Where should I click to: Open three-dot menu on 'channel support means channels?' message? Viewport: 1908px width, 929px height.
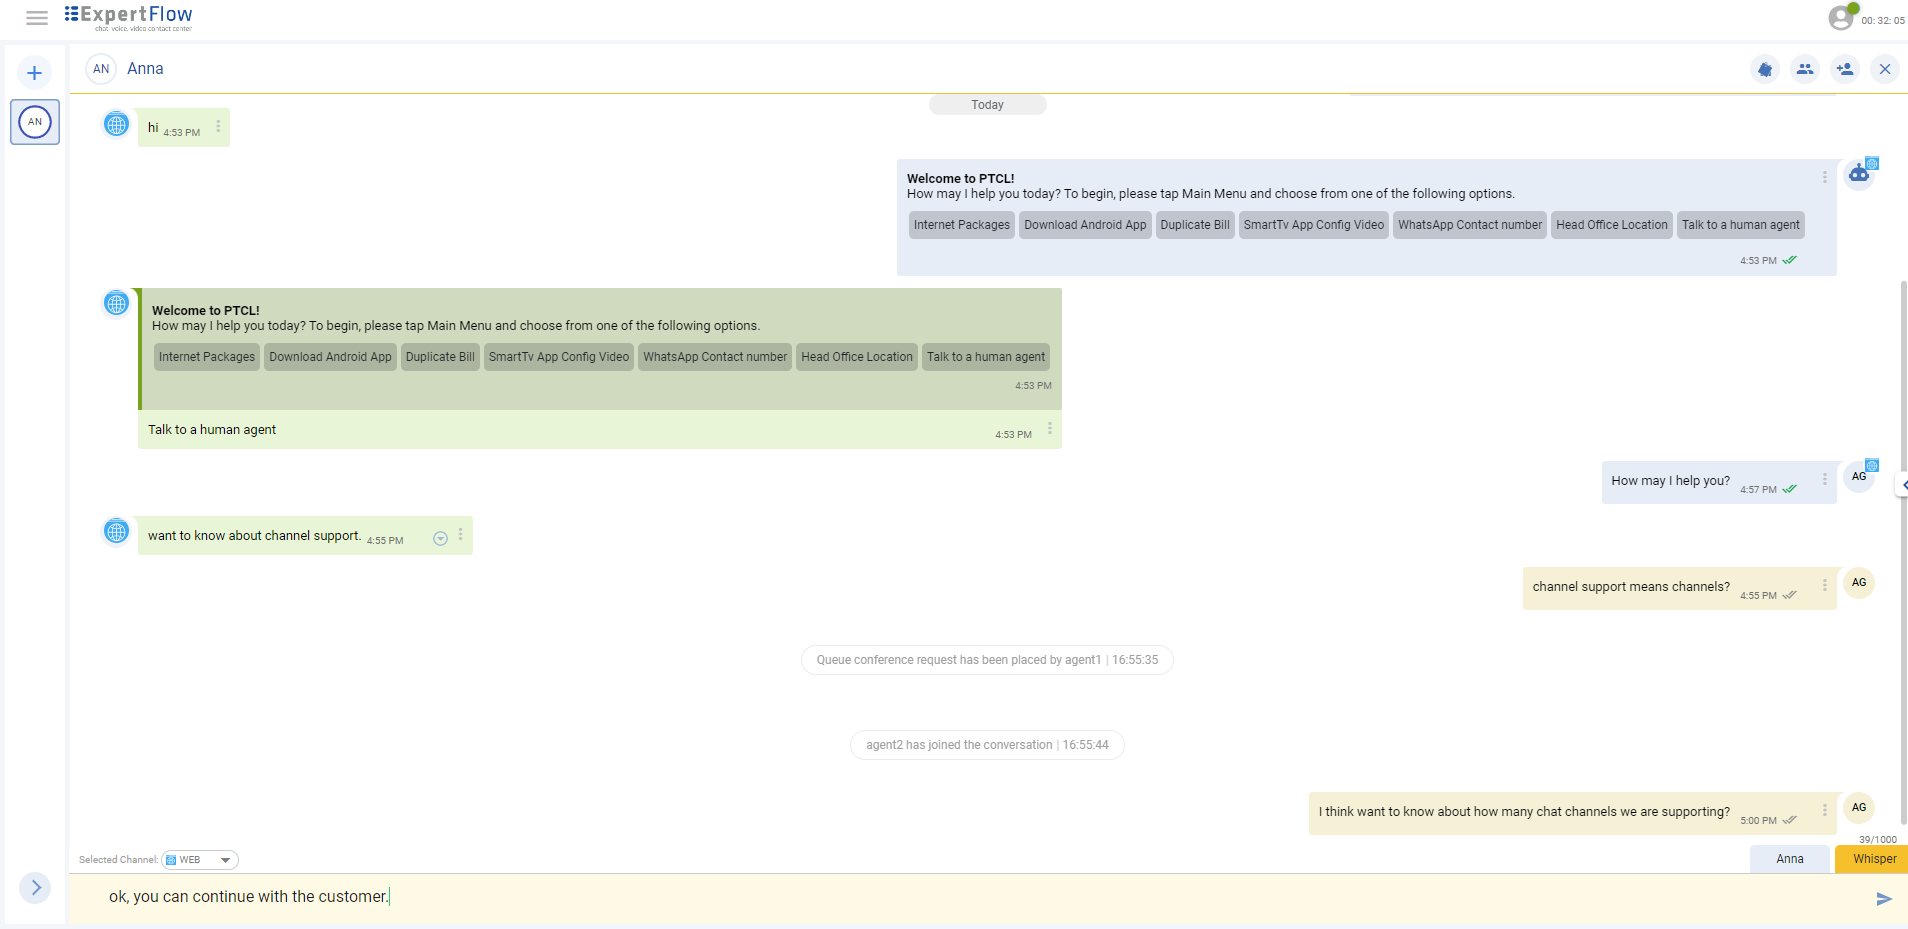click(1824, 585)
